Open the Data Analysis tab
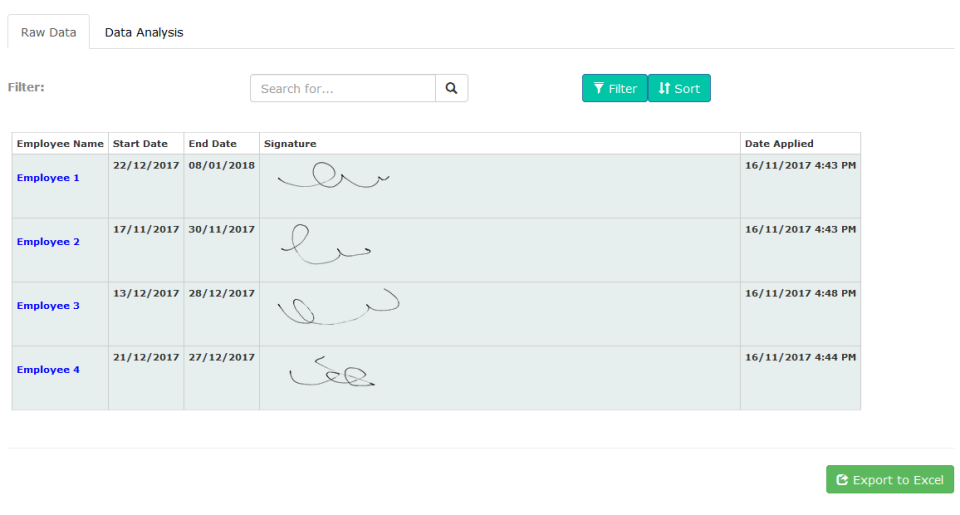Screen dimensions: 960x515 pyautogui.click(x=144, y=32)
